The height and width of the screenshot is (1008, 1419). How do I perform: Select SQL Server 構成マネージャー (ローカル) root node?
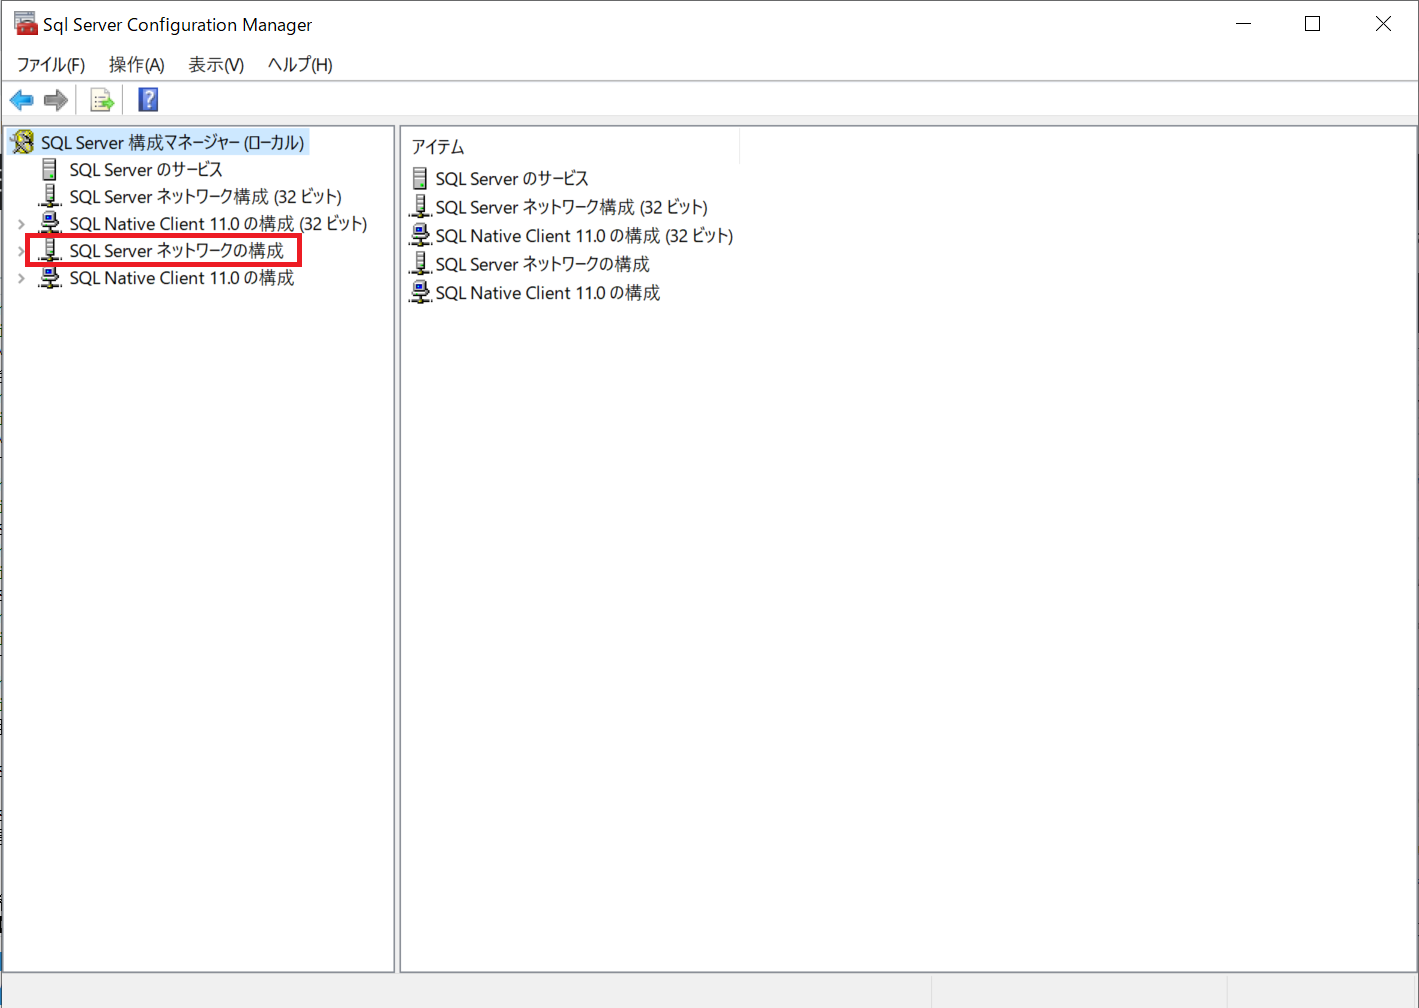coord(172,142)
